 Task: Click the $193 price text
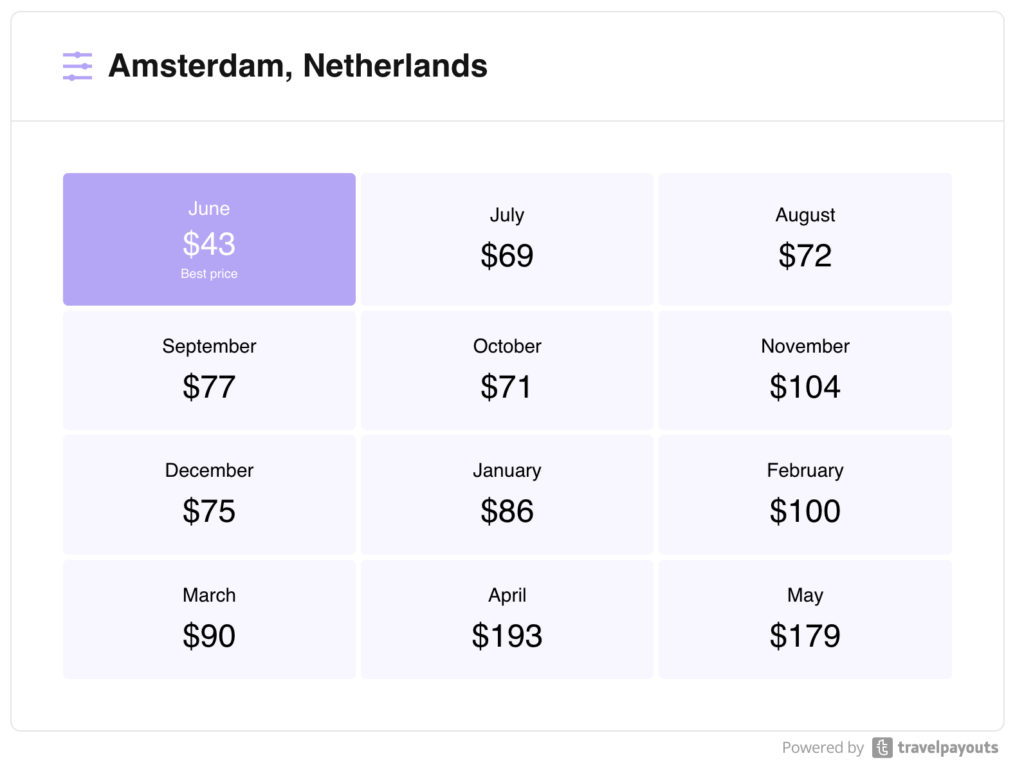pyautogui.click(x=507, y=636)
